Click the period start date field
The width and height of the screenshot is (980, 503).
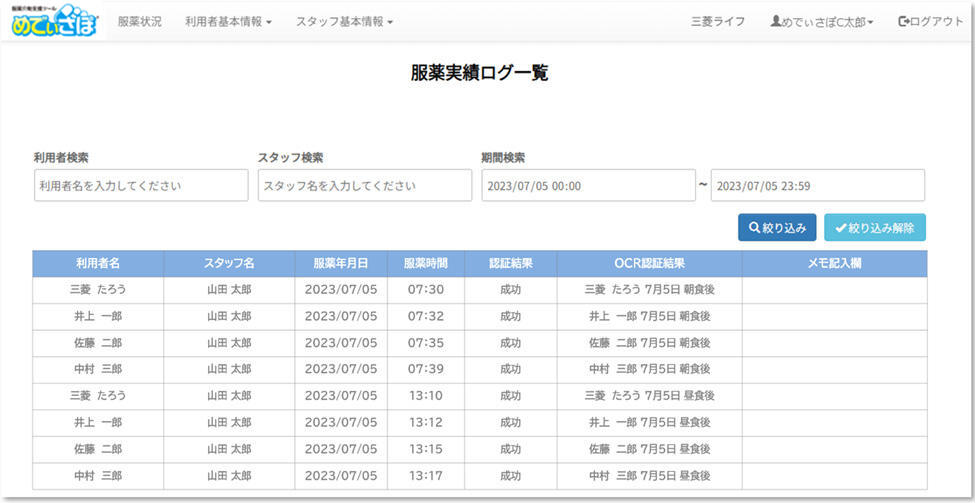pyautogui.click(x=588, y=186)
